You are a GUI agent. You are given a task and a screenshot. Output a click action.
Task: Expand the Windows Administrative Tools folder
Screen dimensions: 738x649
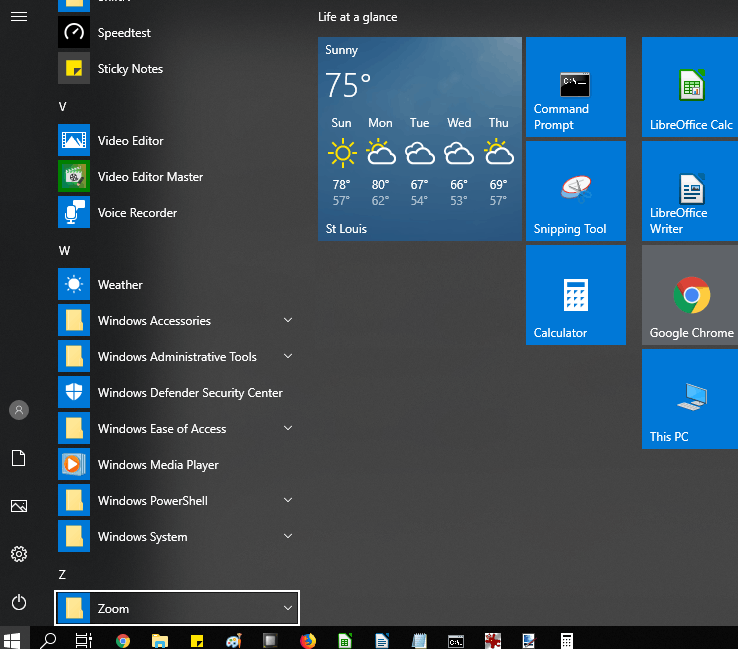click(177, 356)
